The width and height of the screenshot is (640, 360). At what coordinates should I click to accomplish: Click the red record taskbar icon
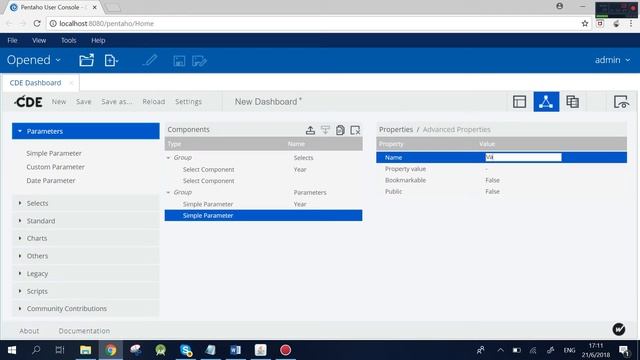285,350
